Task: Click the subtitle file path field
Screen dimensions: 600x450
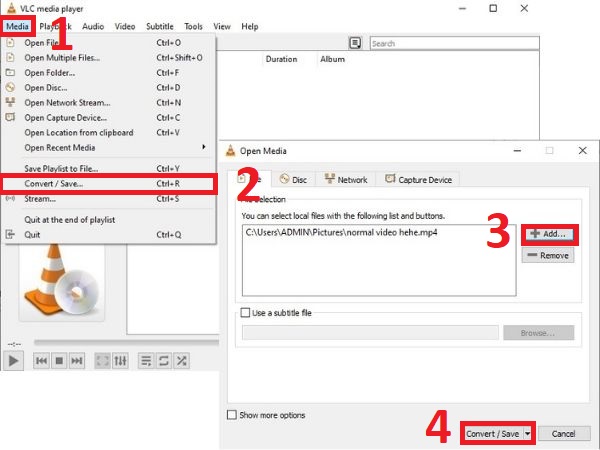Action: coord(370,333)
